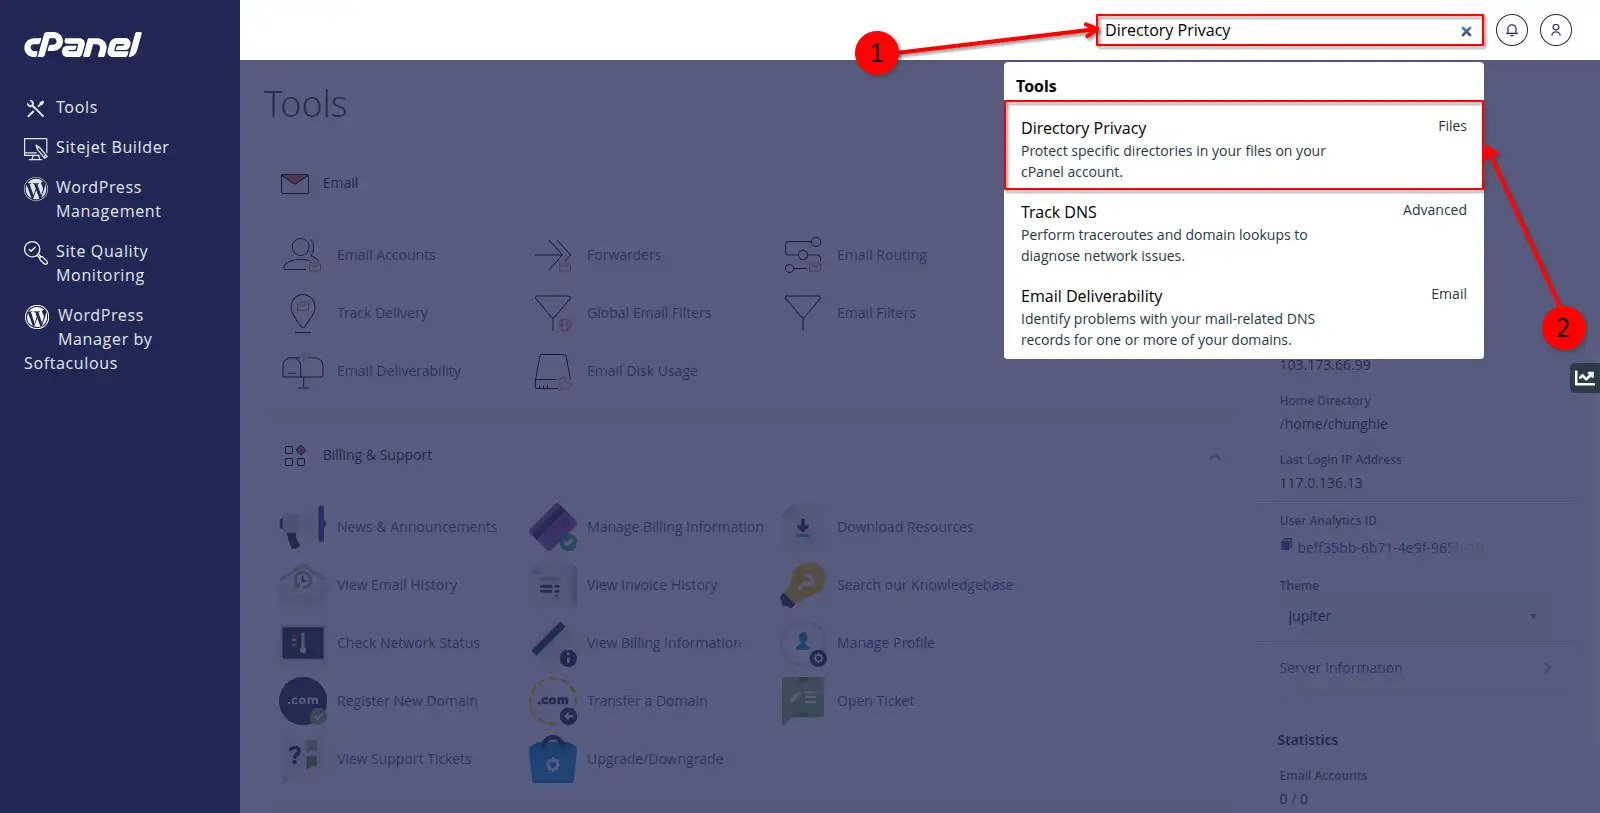Screen dimensions: 1600x813
Task: Open View Support Tickets icon
Action: click(x=302, y=759)
